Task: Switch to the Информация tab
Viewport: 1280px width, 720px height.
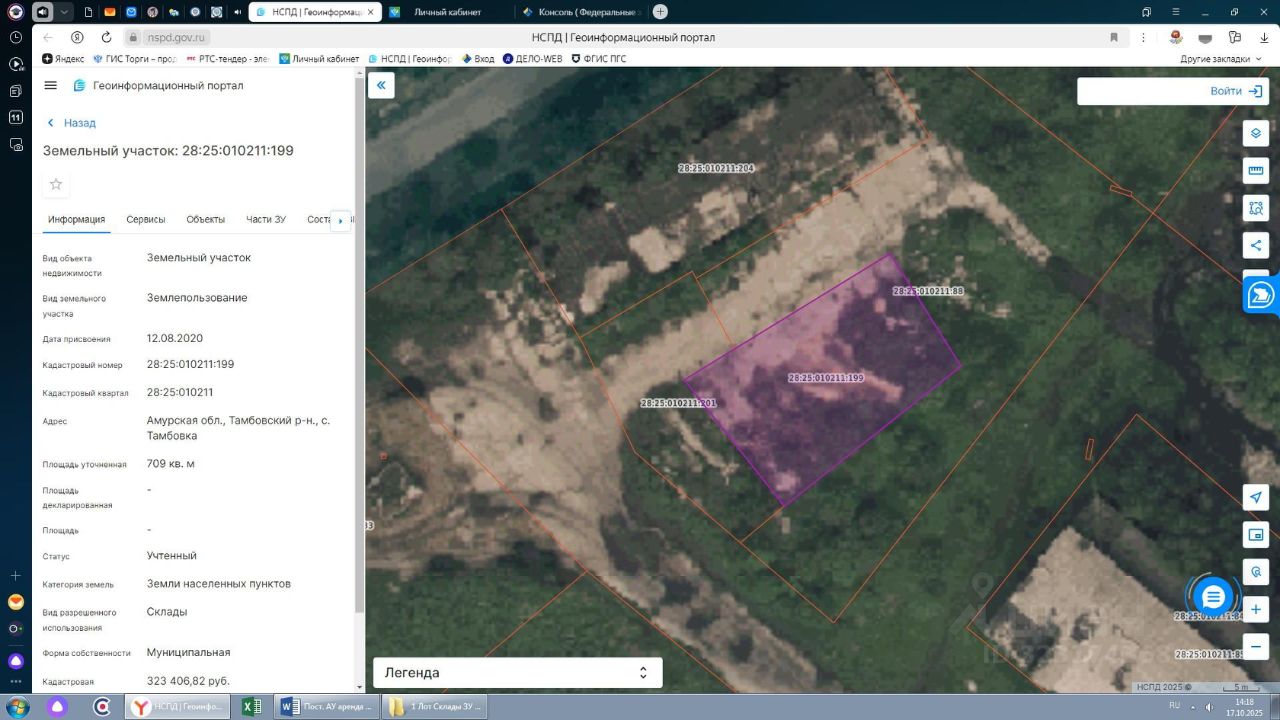Action: 76,220
